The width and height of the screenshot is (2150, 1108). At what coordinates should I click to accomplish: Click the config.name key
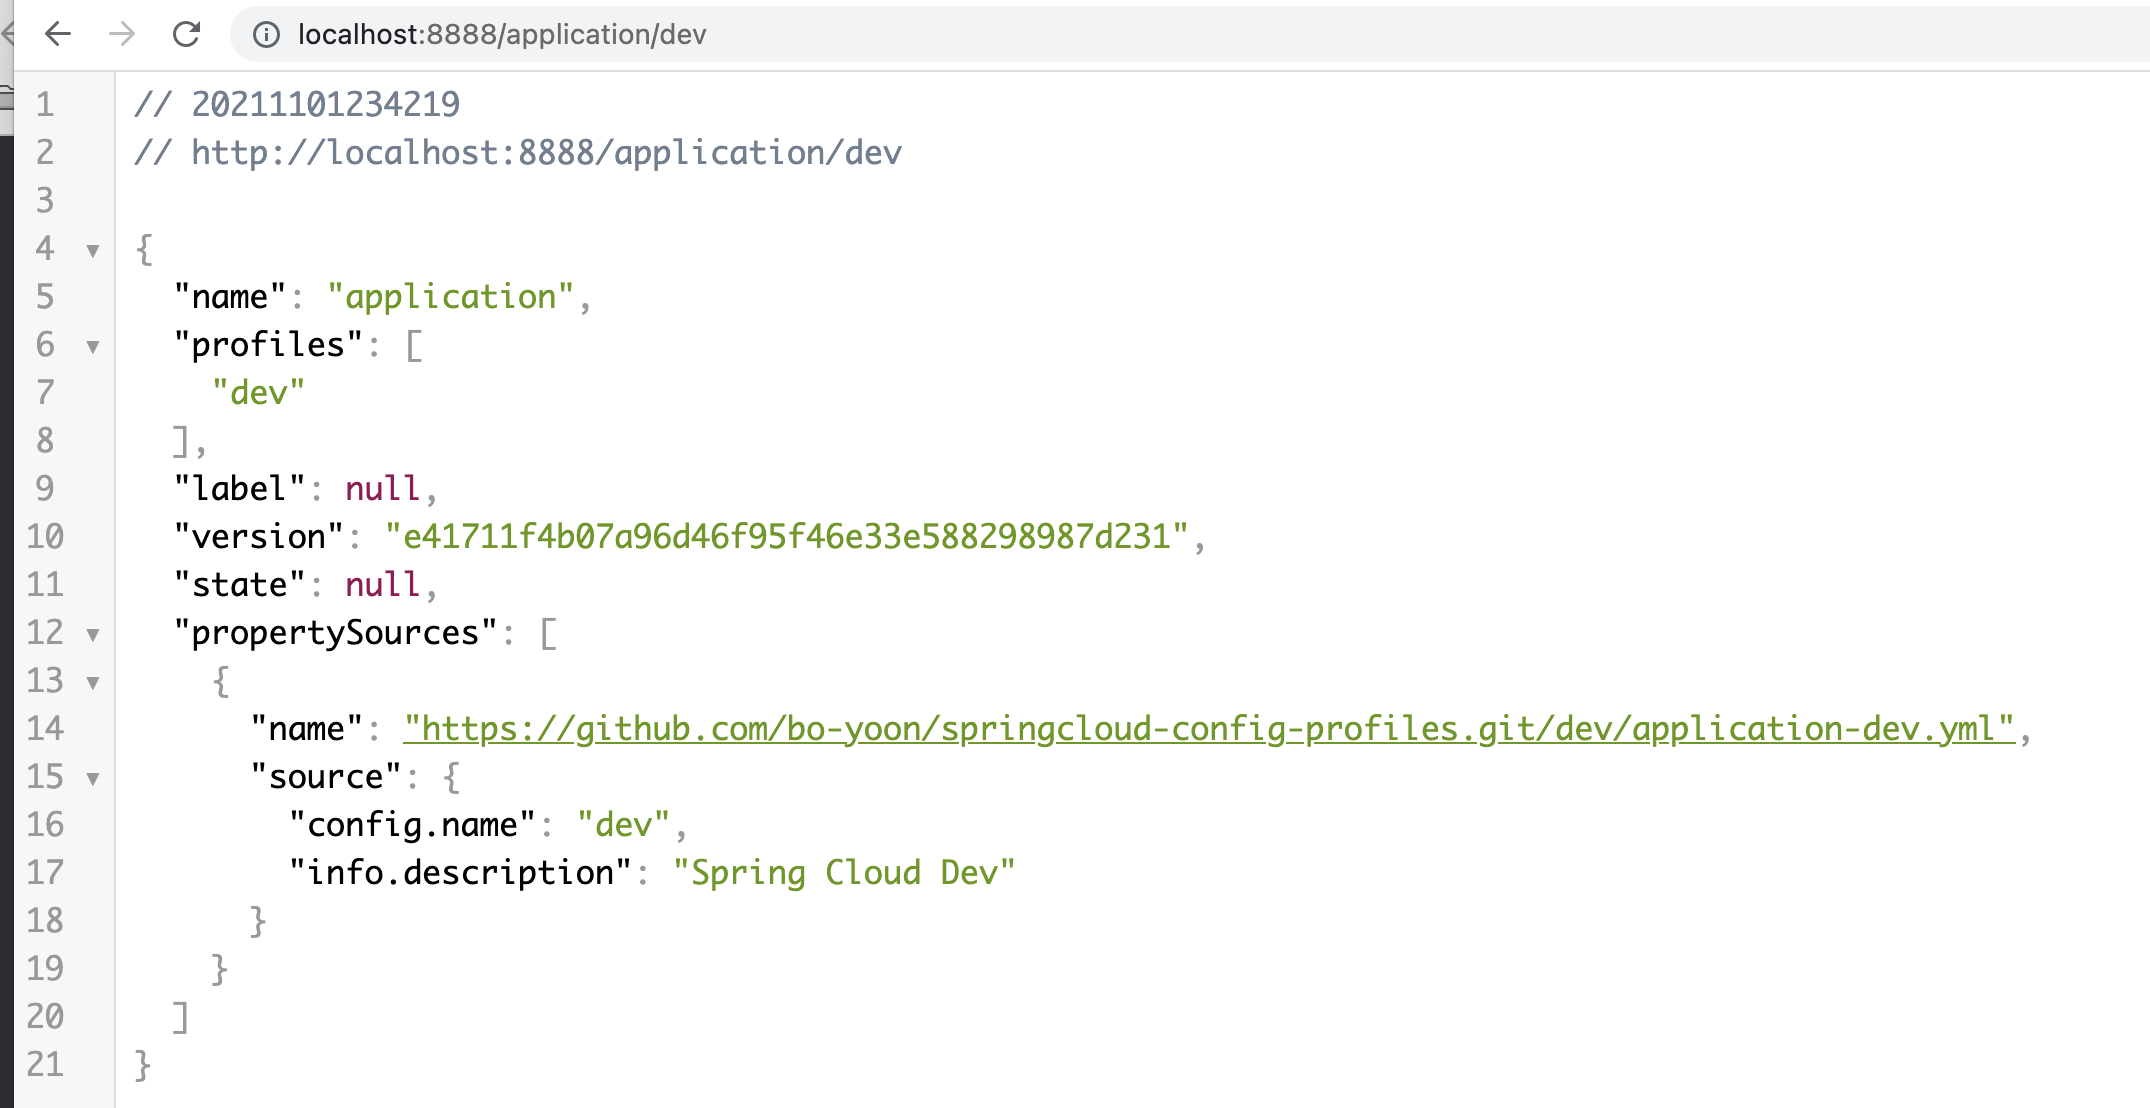[411, 824]
